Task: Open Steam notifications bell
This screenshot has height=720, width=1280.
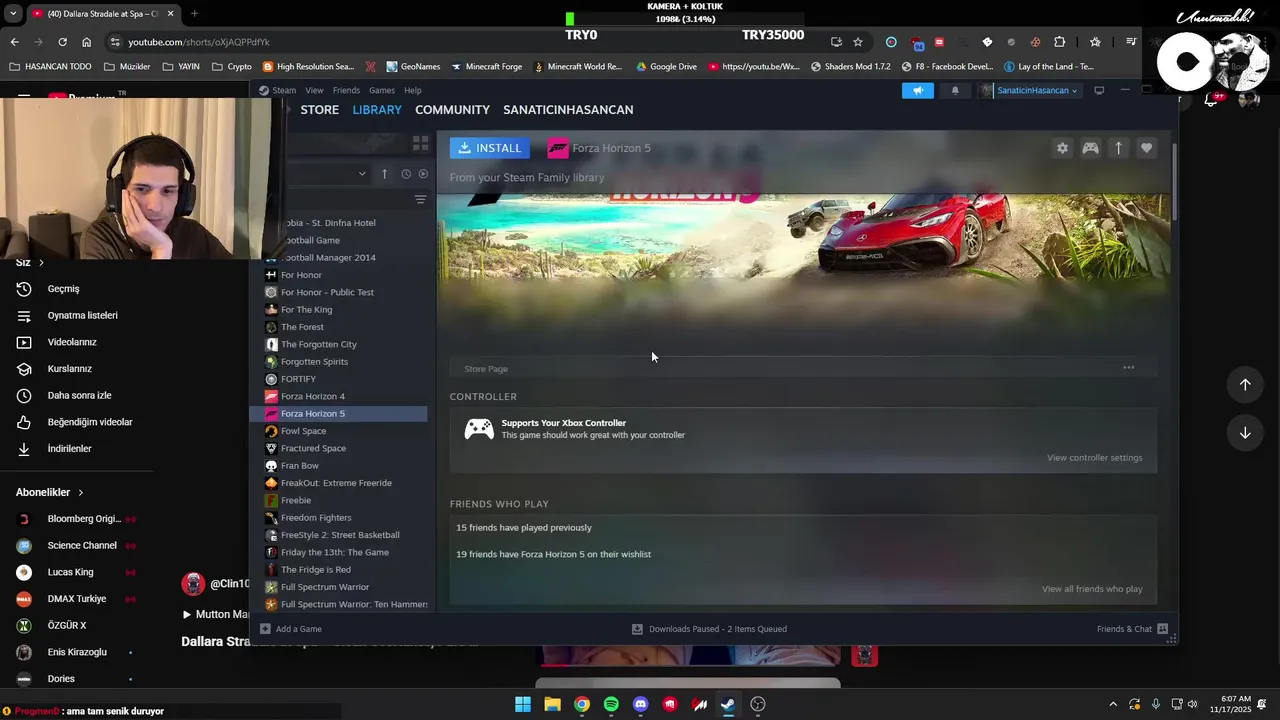Action: 954,90
